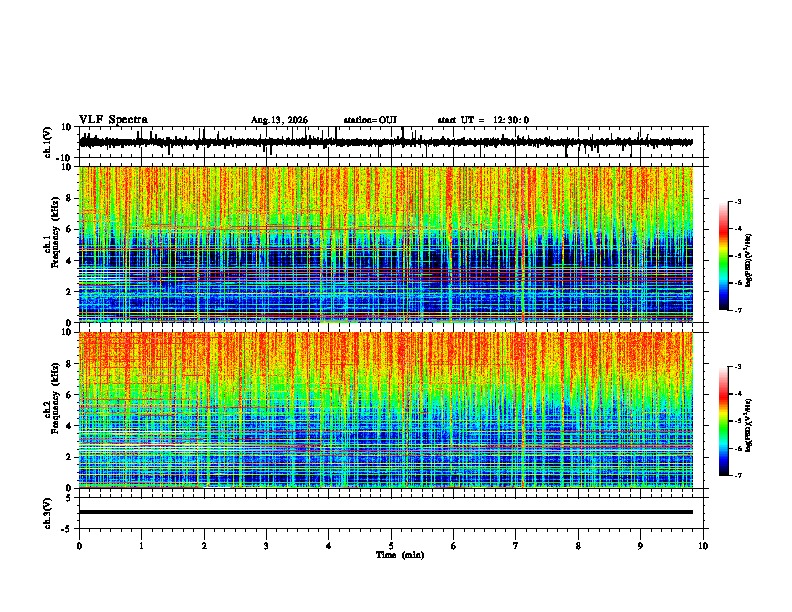Viewport: 792px width, 612px height.
Task: Select the "Aug.13, 2026" date text
Action: 279,120
